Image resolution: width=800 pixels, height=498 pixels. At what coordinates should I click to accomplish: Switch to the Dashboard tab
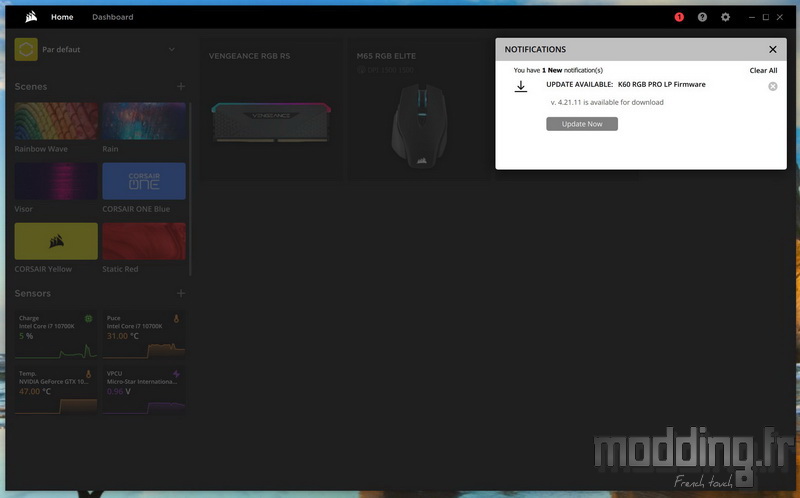pyautogui.click(x=113, y=17)
